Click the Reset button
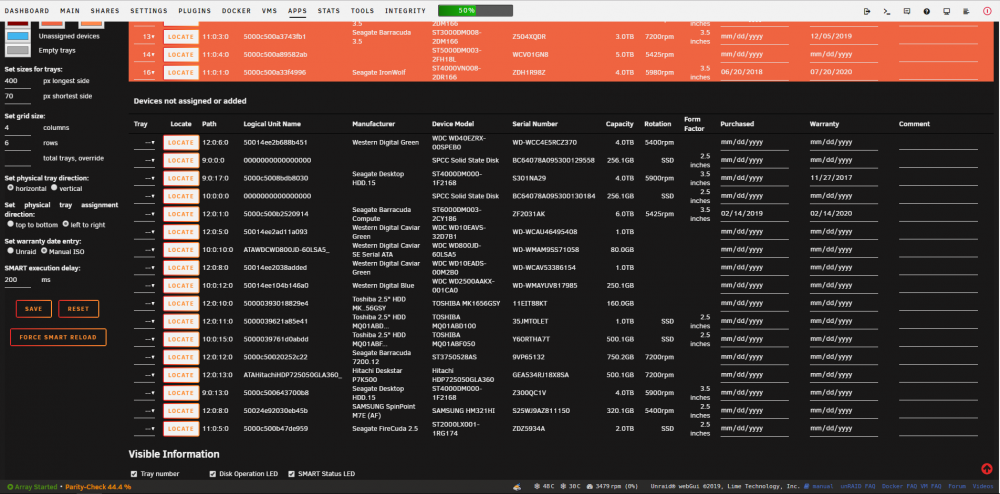This screenshot has height=494, width=1000. click(78, 309)
